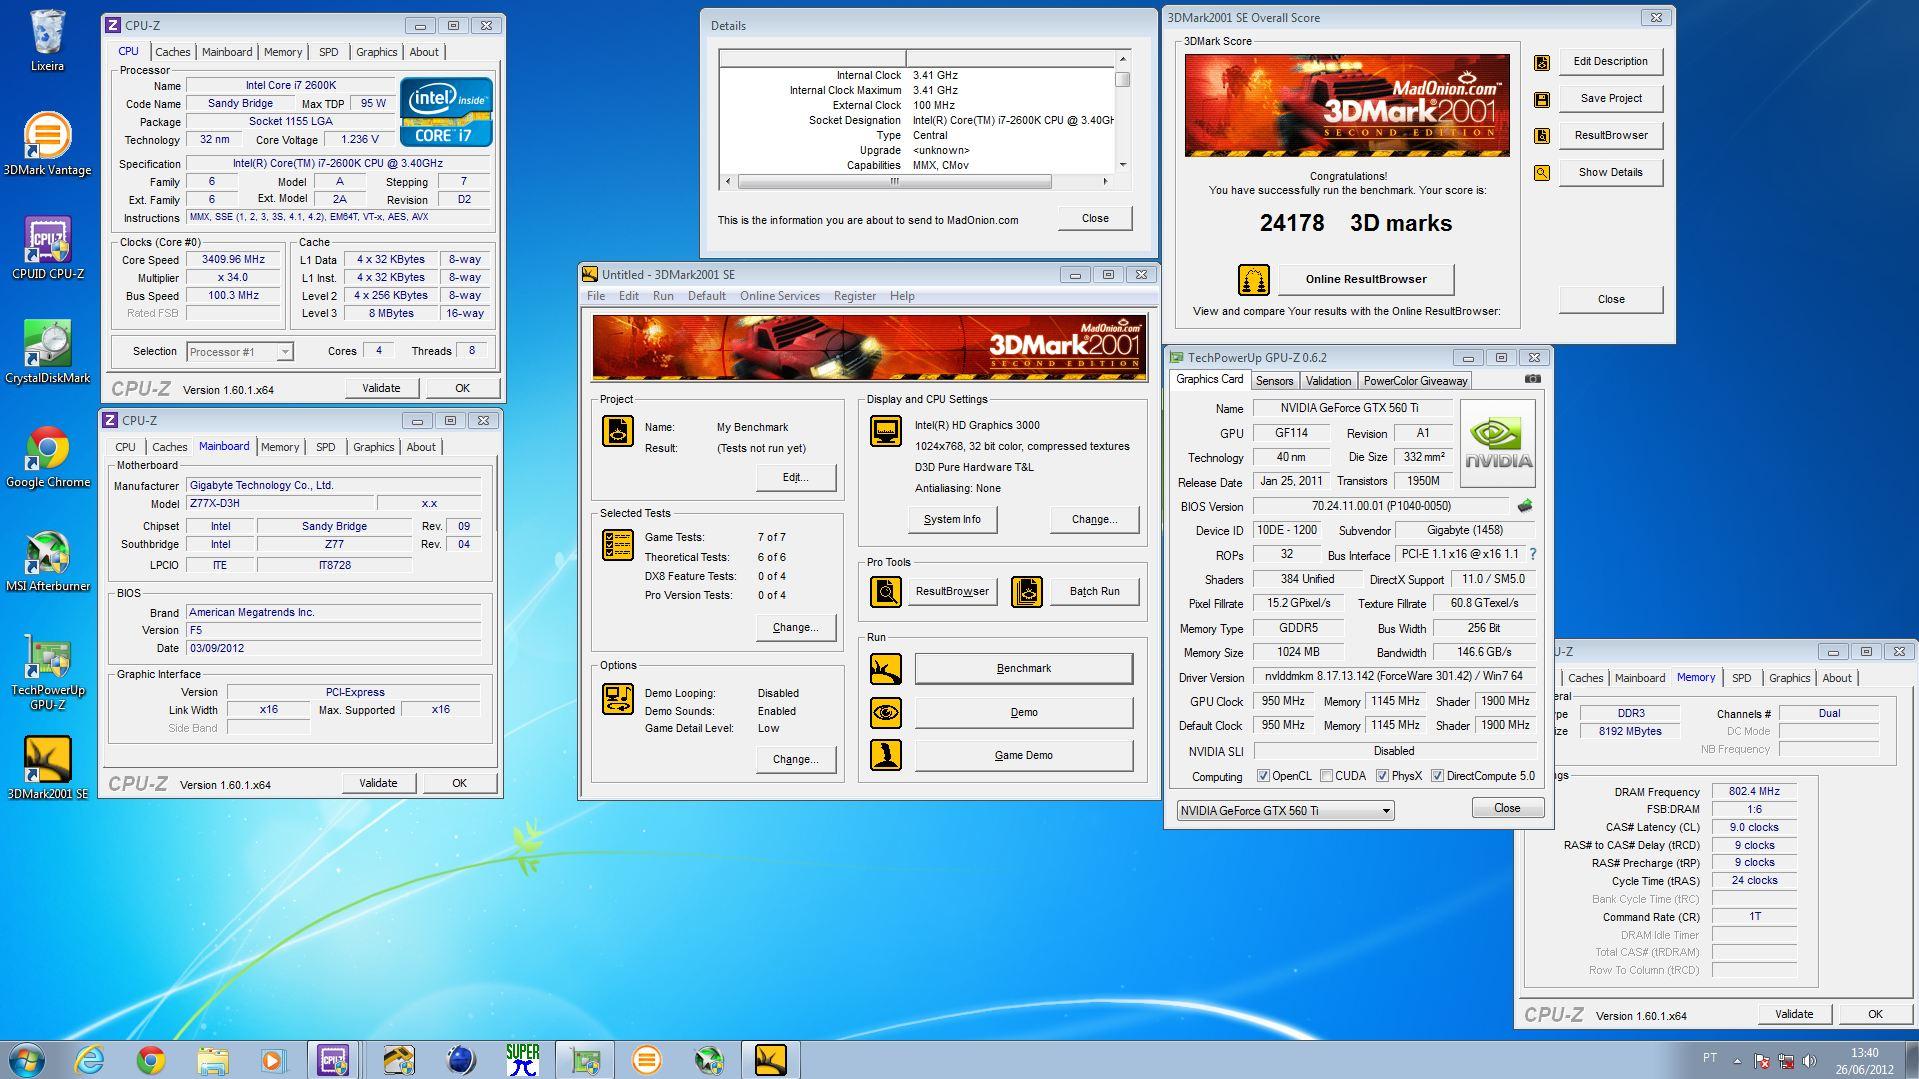
Task: Open TechPowerUp GPU-Z desktop shortcut
Action: pos(47,672)
